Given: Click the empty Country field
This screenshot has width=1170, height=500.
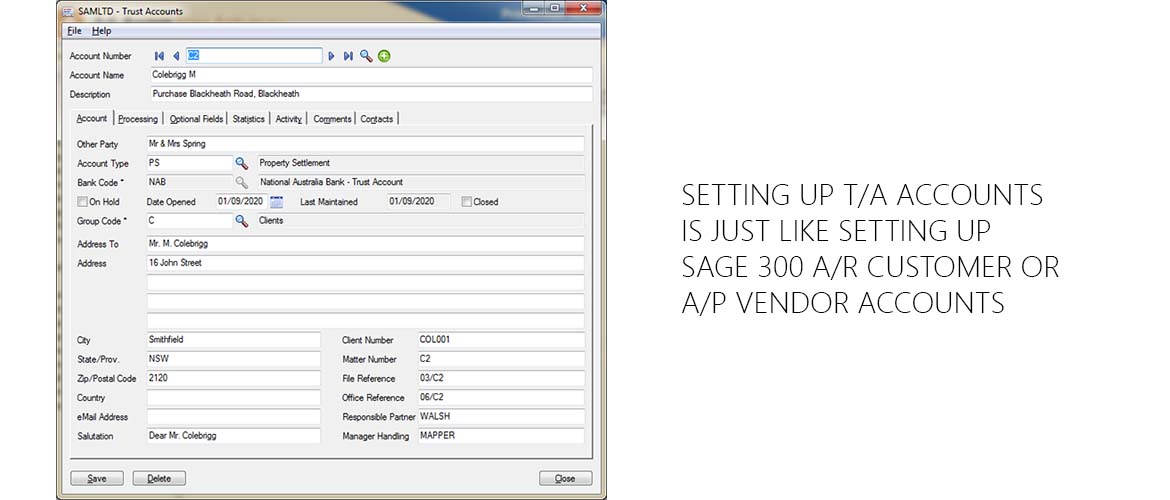Looking at the screenshot, I should (234, 398).
